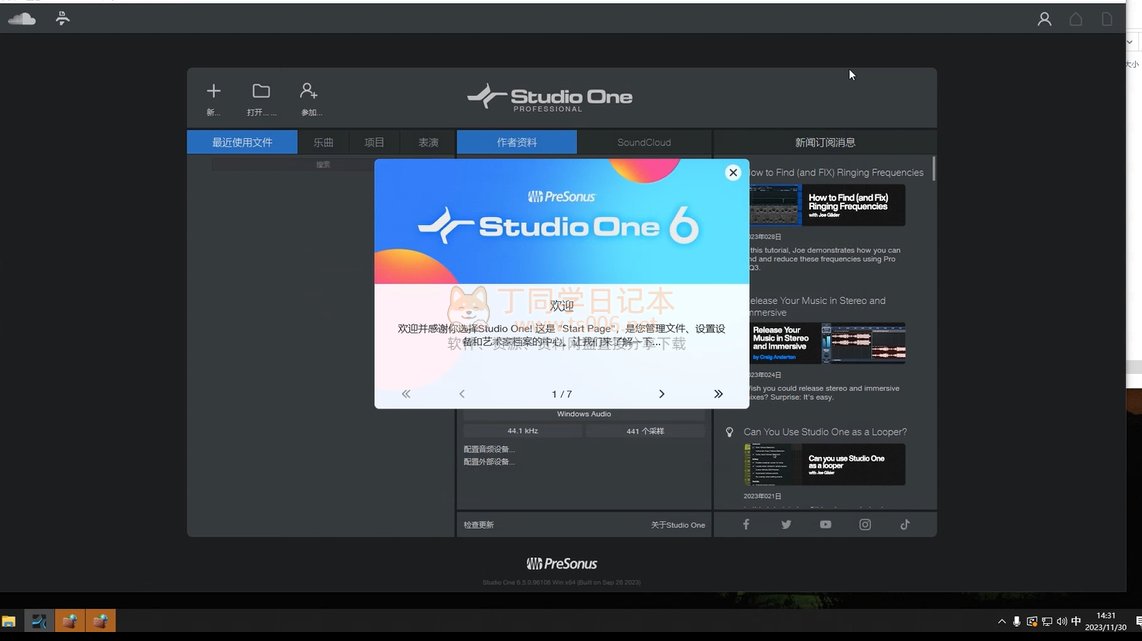Click 关于Studio One link

point(677,525)
